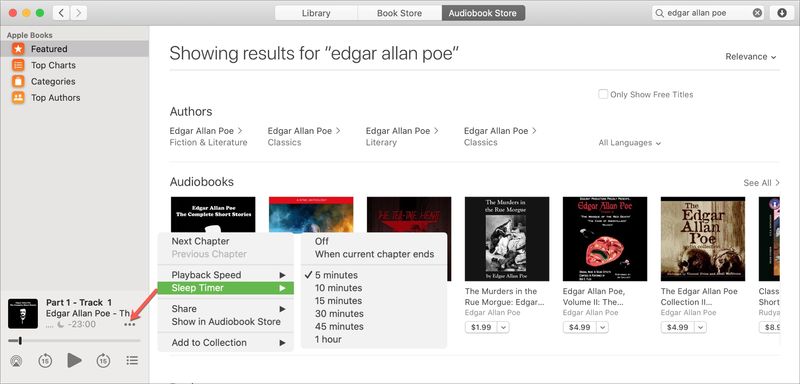The height and width of the screenshot is (384, 800).
Task: Clear the search field text
Action: pos(758,13)
